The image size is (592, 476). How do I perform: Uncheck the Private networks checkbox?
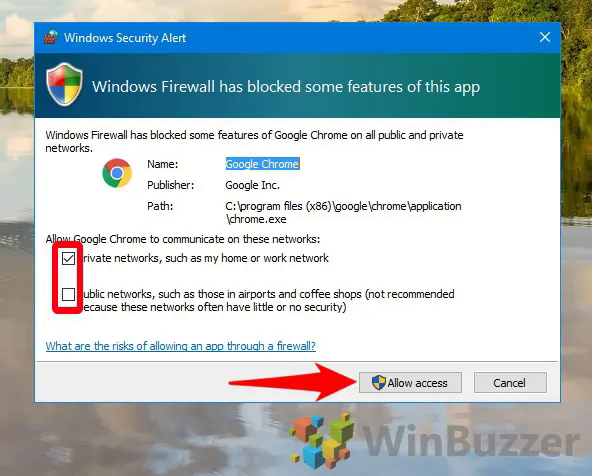click(68, 259)
